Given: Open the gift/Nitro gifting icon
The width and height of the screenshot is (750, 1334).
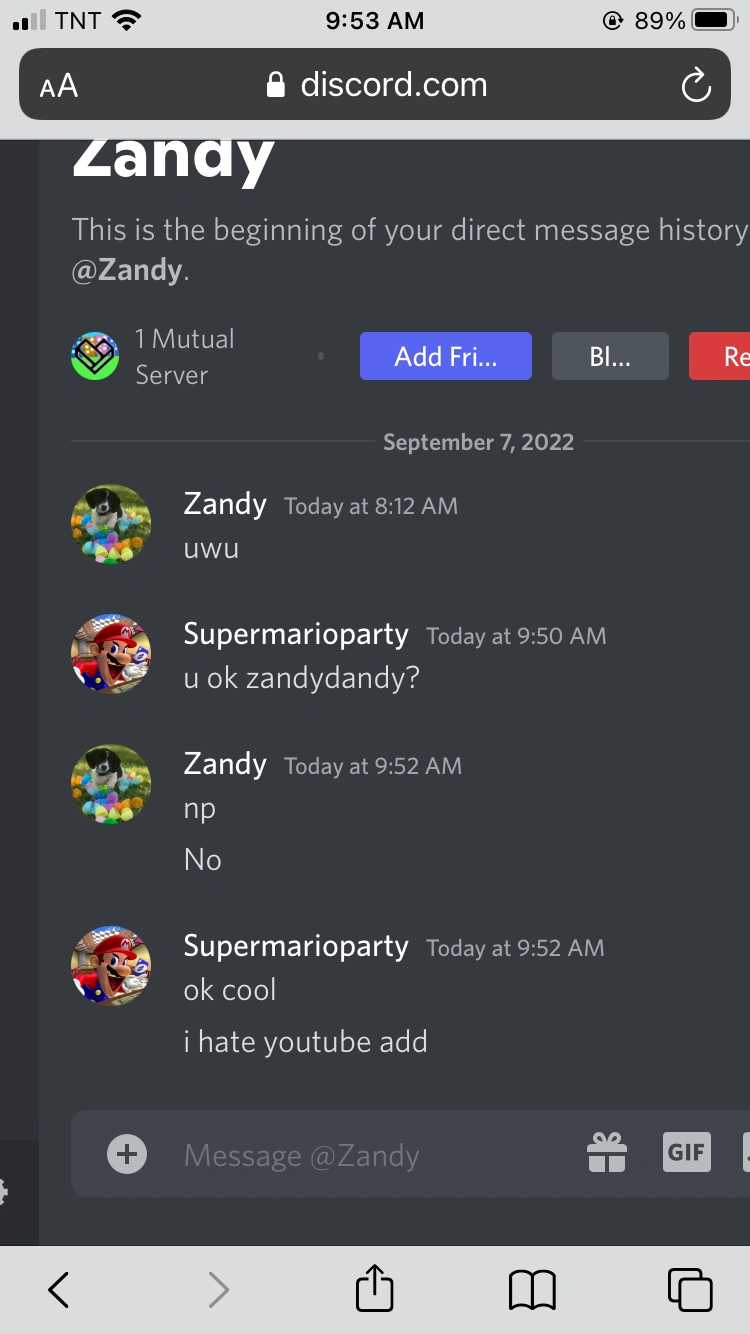Looking at the screenshot, I should (x=607, y=1154).
